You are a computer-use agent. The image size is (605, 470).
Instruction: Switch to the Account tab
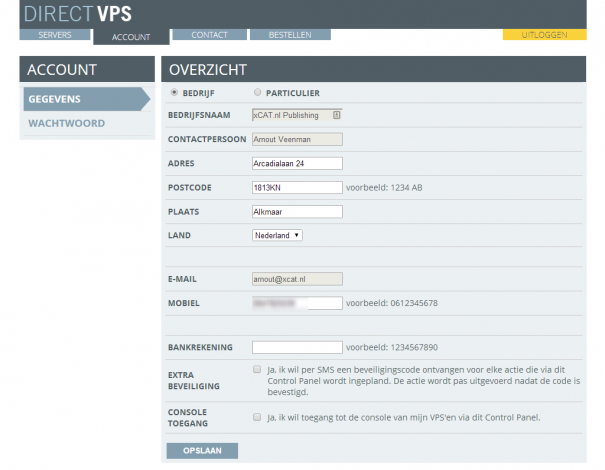[131, 37]
